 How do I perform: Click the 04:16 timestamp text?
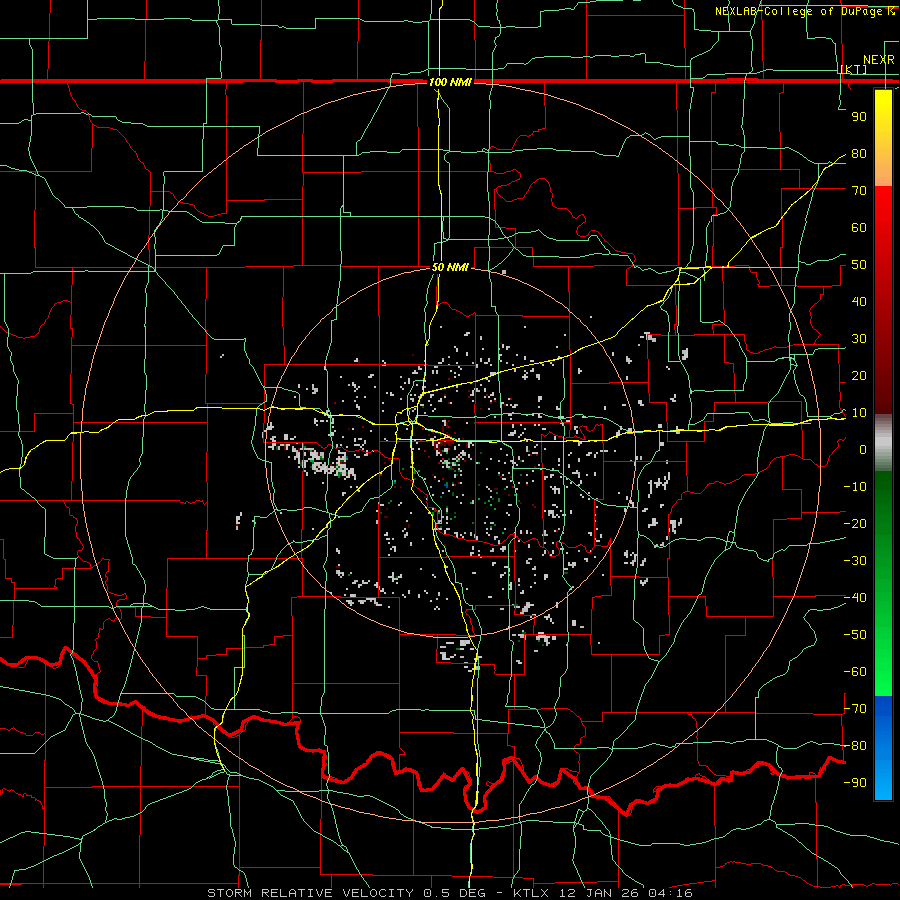[671, 893]
